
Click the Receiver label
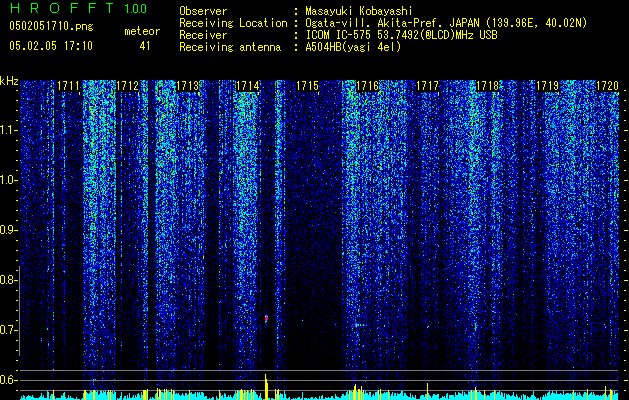click(203, 35)
